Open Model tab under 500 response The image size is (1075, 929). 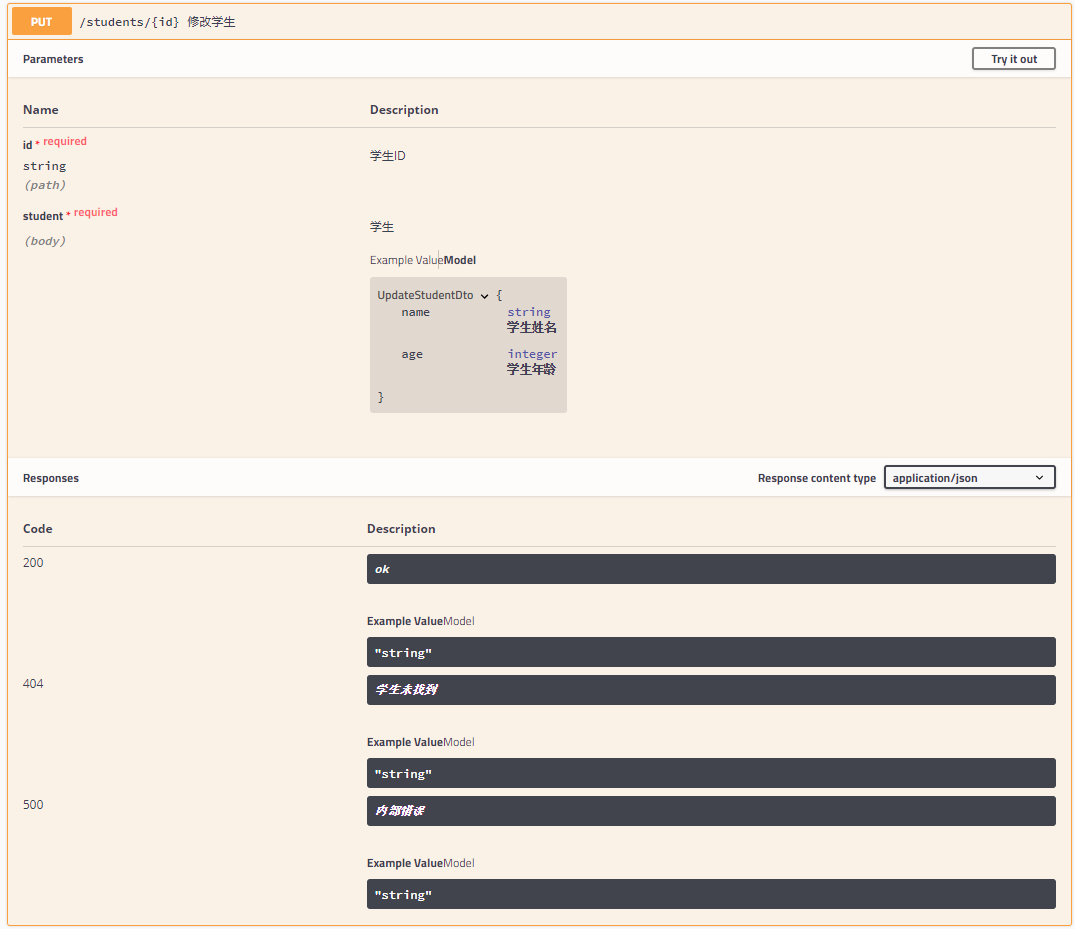tap(459, 863)
